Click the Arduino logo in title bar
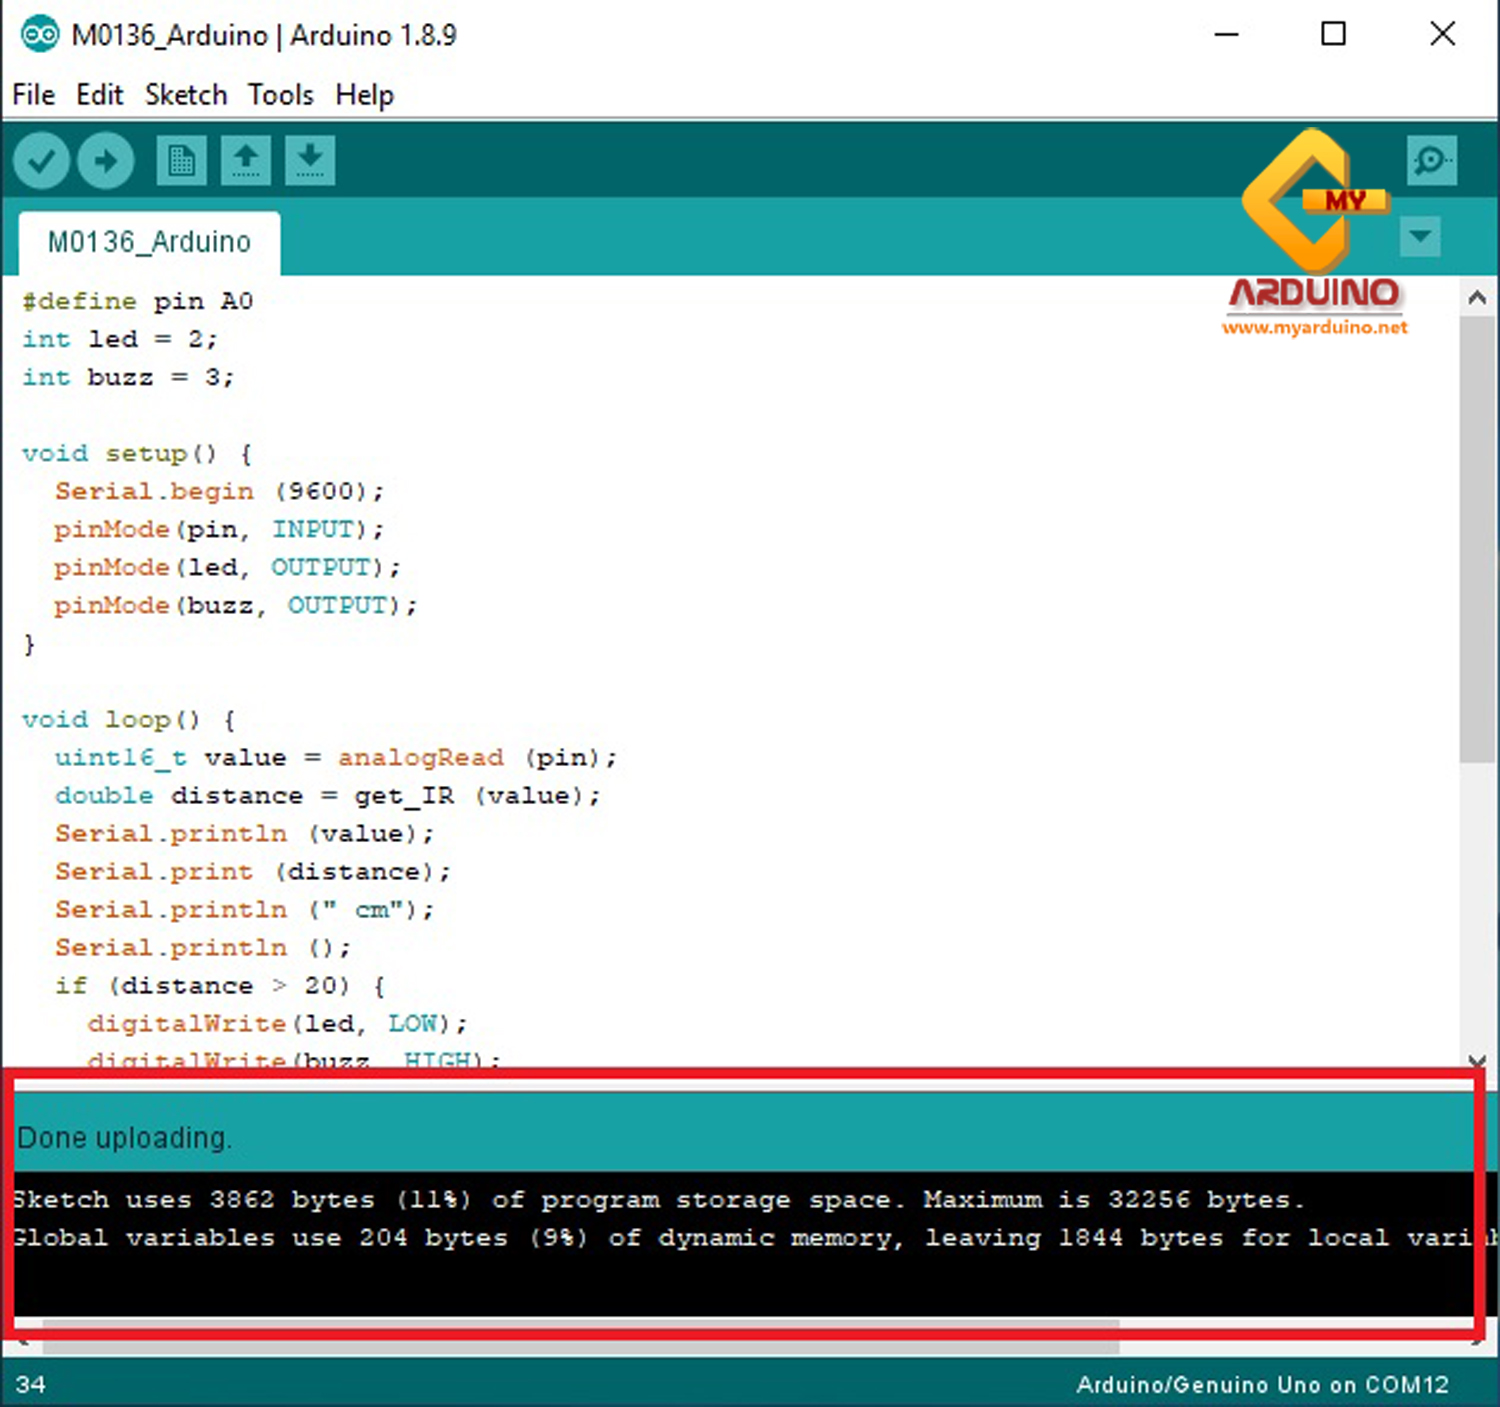Image resolution: width=1500 pixels, height=1407 pixels. point(40,35)
